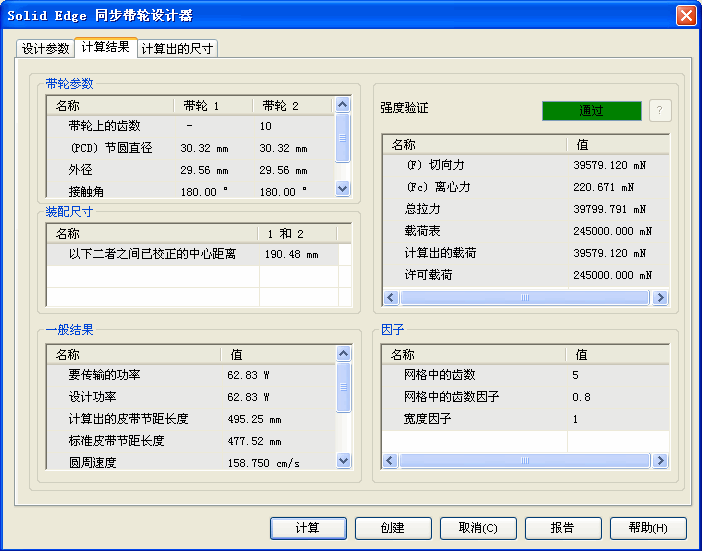This screenshot has width=702, height=551.
Task: Click the question mark help icon button
Action: [x=659, y=111]
